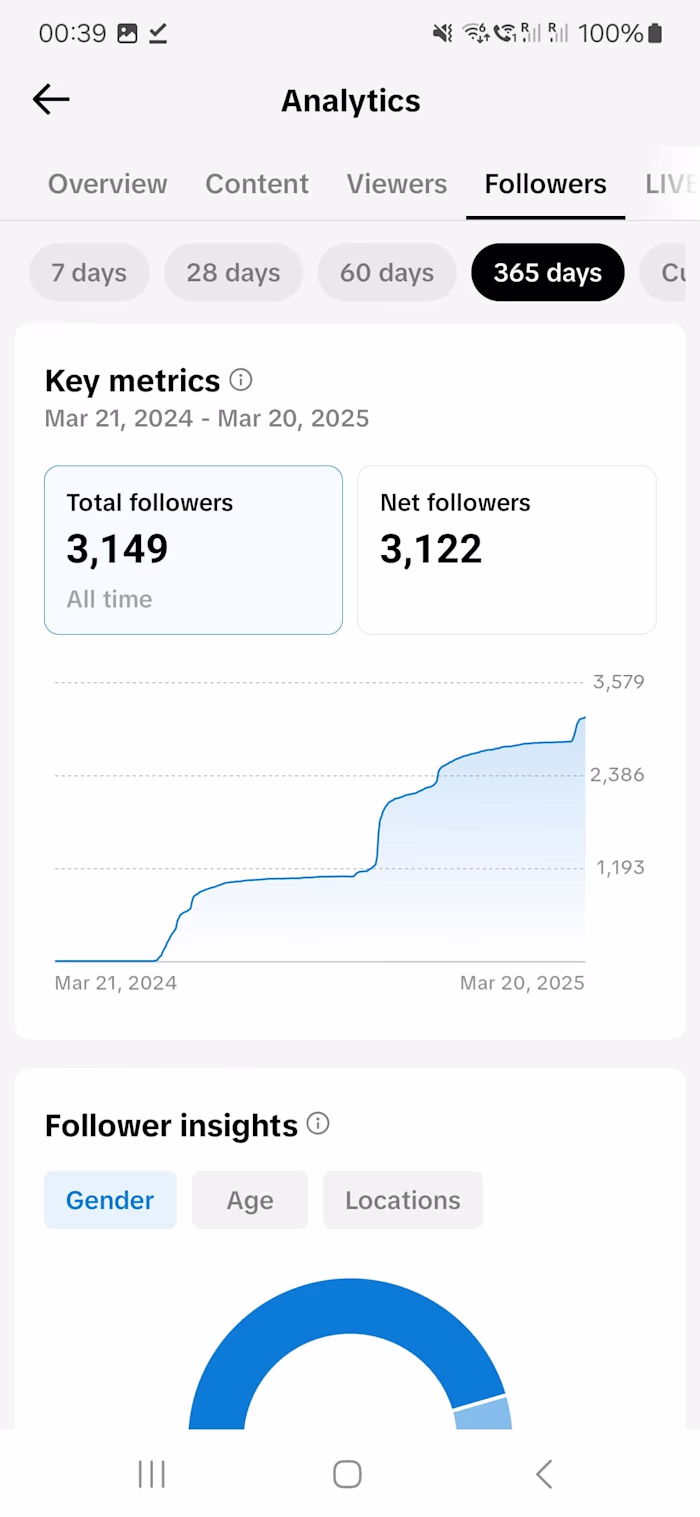This screenshot has width=700, height=1517.
Task: Tap the battery status icon
Action: 655,33
